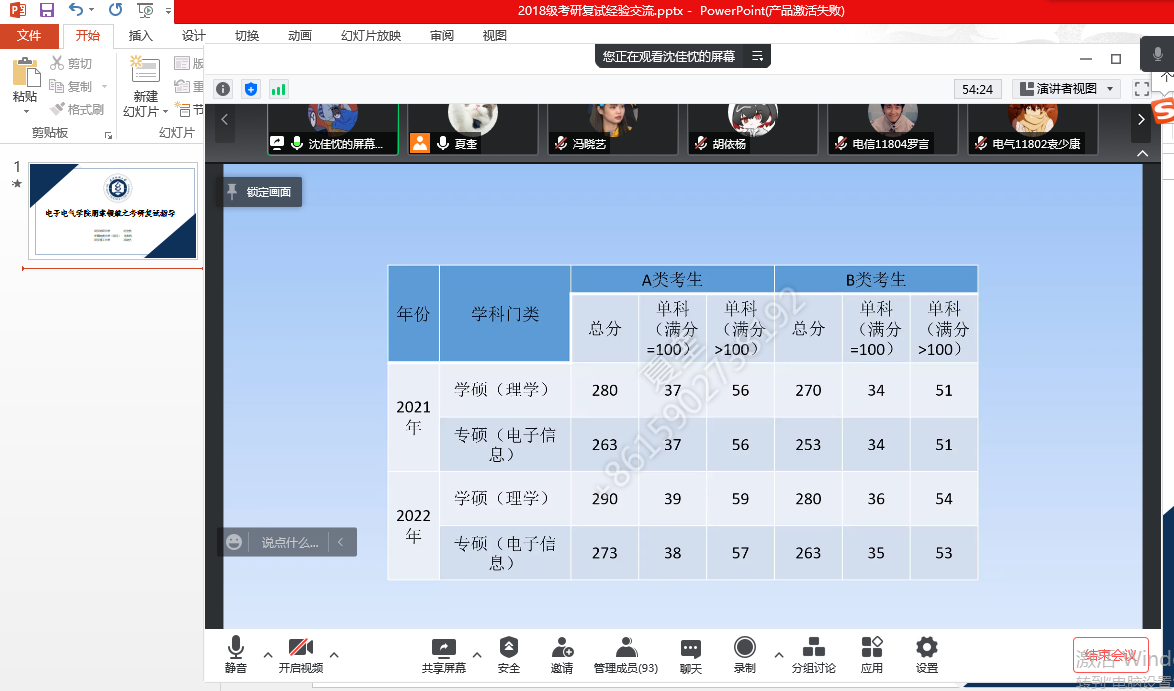The width and height of the screenshot is (1174, 691).
Task: Open 管理成员(93) participants list
Action: pos(626,648)
